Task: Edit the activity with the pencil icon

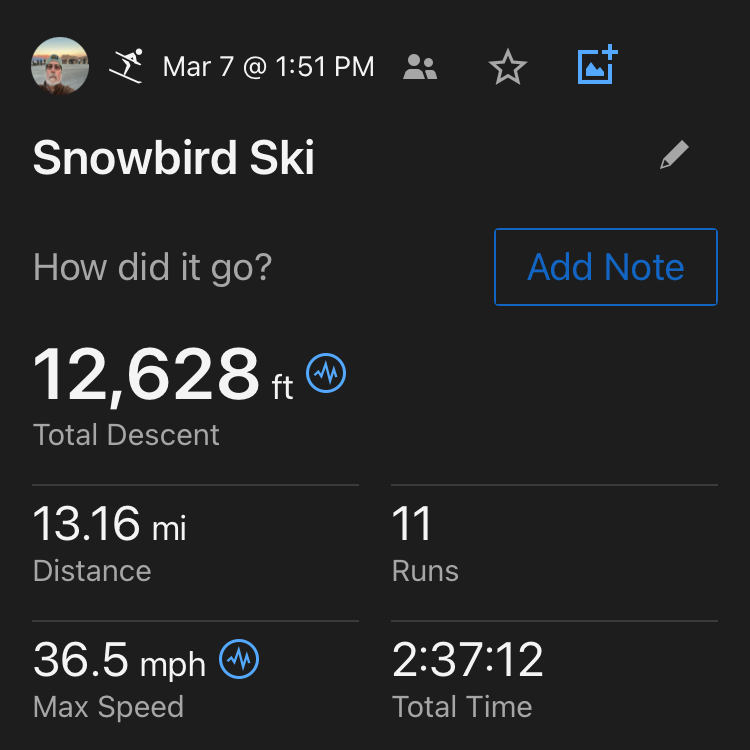Action: pyautogui.click(x=675, y=156)
